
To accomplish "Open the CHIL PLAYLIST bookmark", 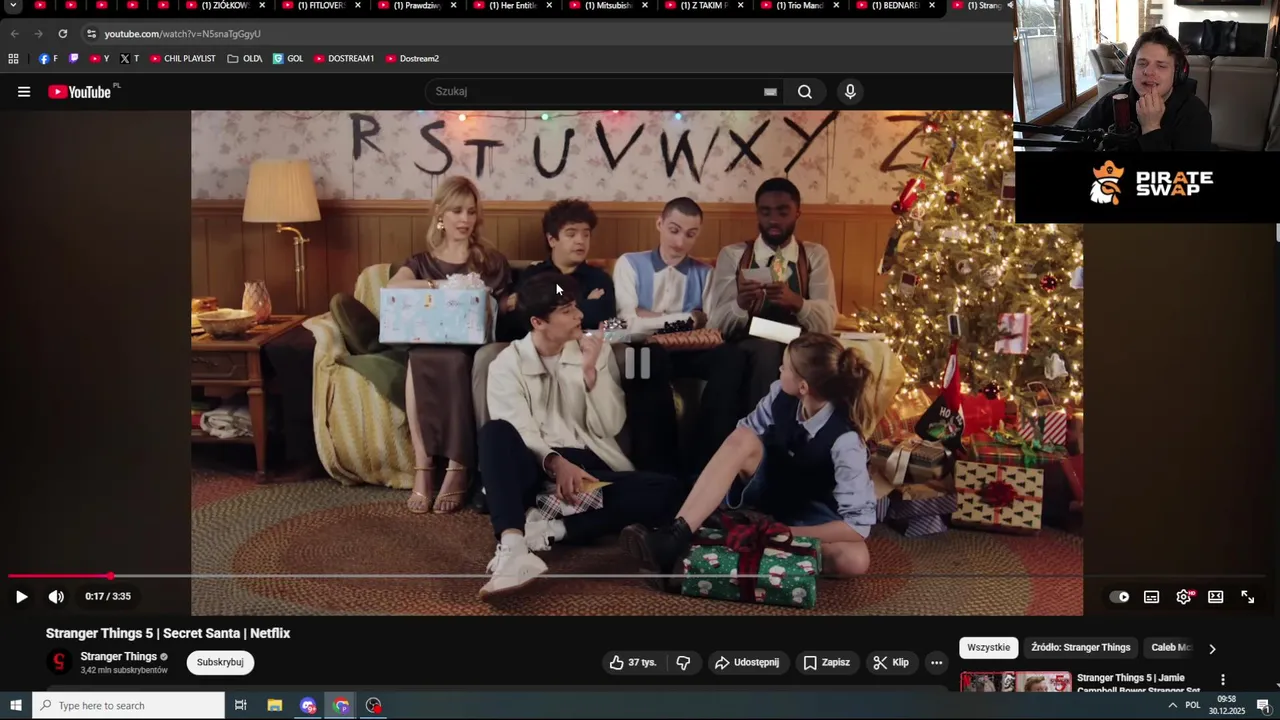I will [x=183, y=59].
